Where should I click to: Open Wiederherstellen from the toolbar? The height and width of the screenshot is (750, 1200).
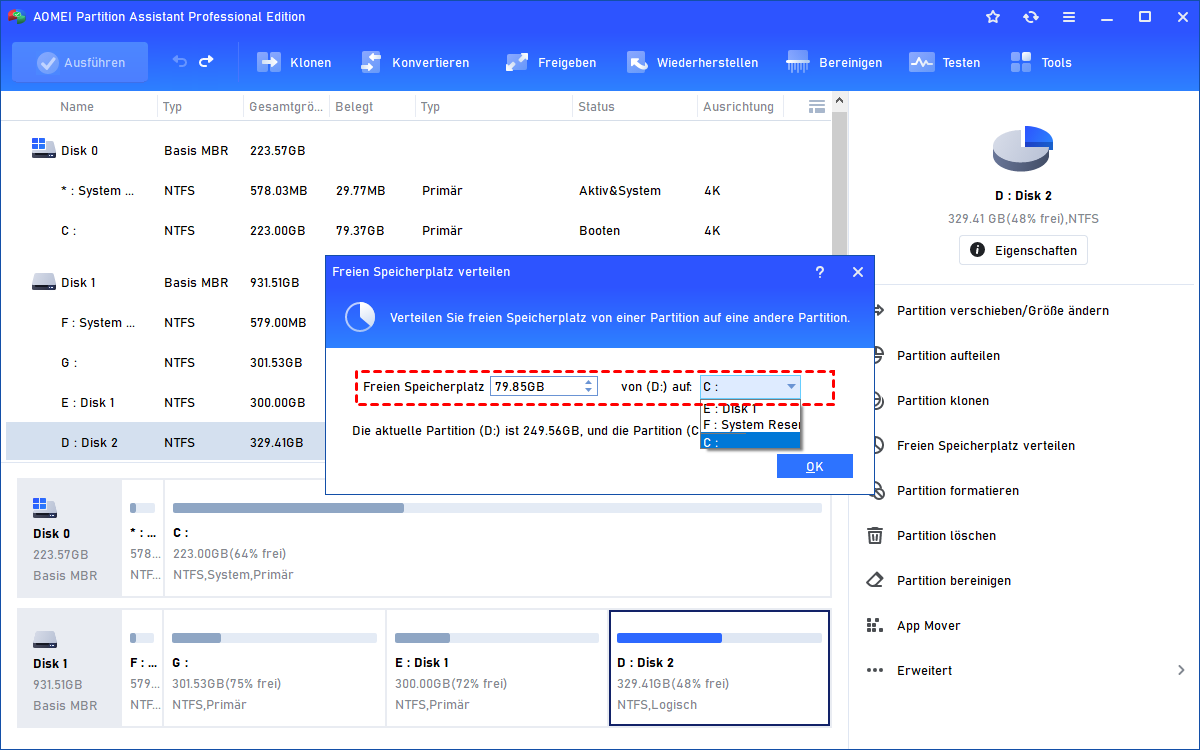(638, 62)
